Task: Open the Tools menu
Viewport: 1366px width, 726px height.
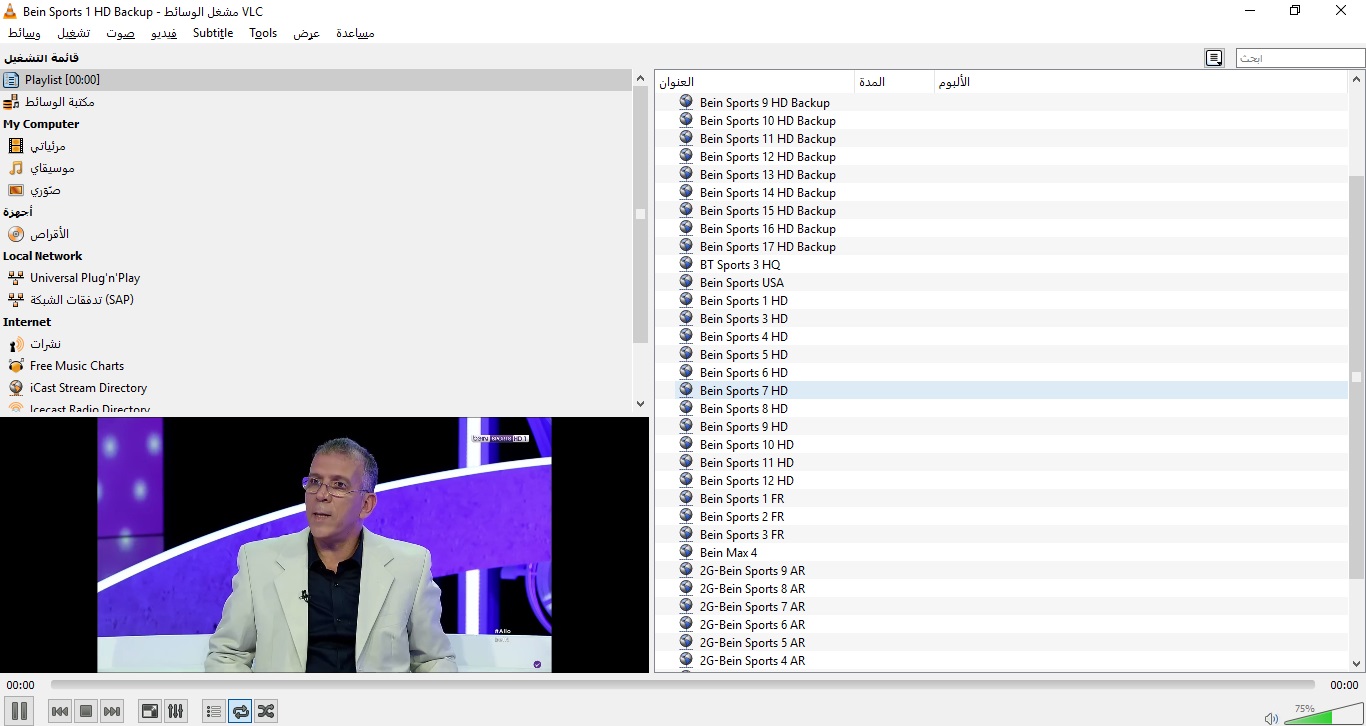Action: tap(263, 33)
